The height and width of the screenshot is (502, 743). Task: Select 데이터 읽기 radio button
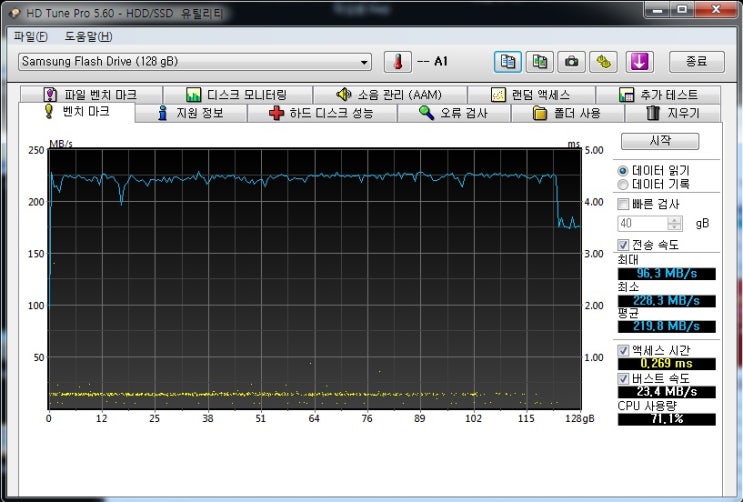click(623, 171)
